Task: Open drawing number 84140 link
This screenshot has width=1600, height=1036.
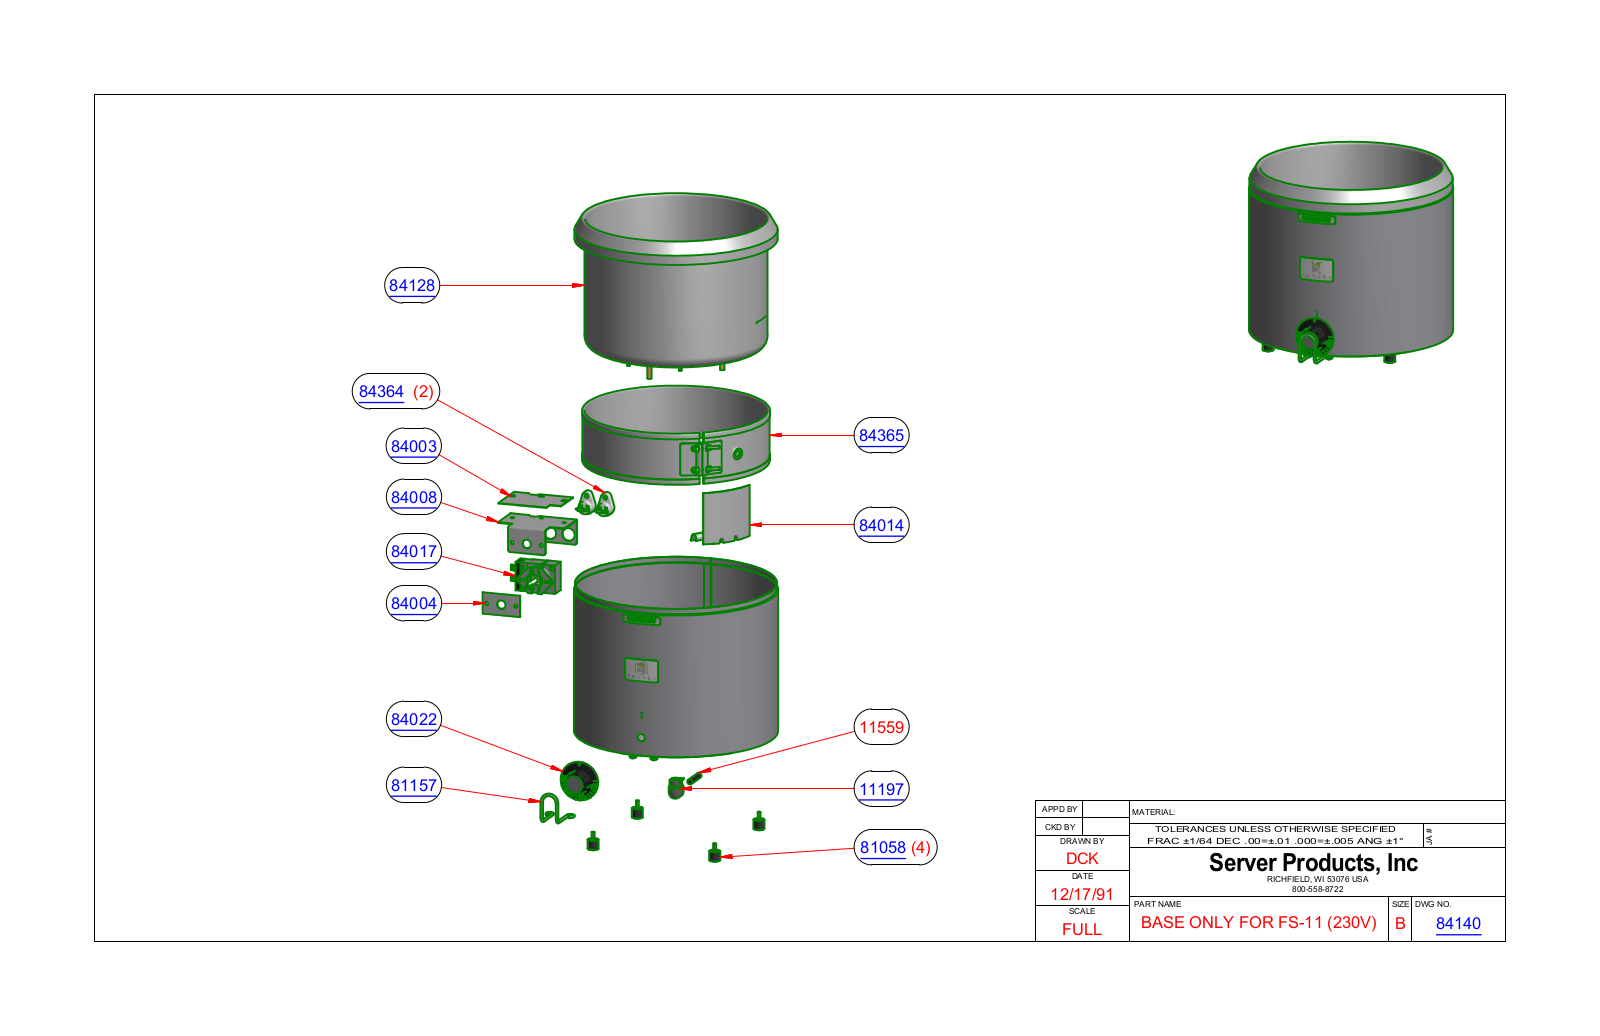Action: point(1458,923)
